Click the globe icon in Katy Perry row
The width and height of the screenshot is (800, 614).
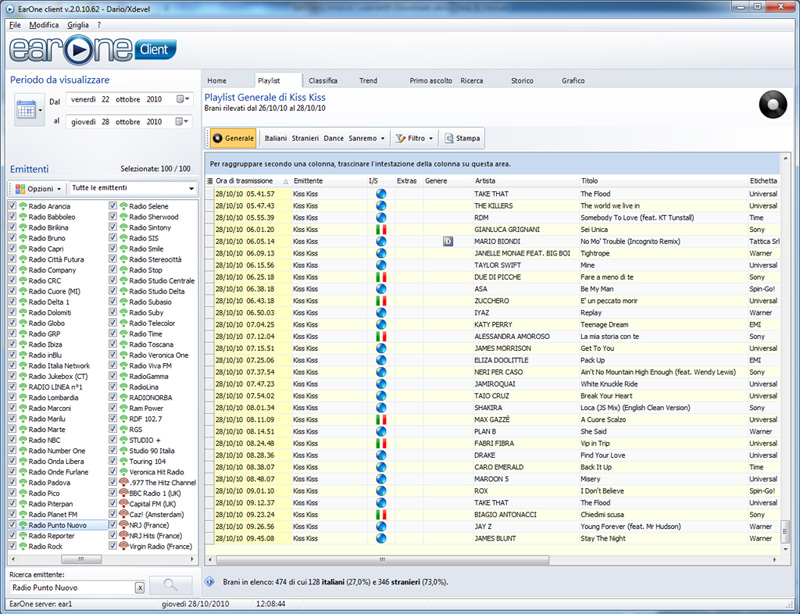tap(381, 325)
